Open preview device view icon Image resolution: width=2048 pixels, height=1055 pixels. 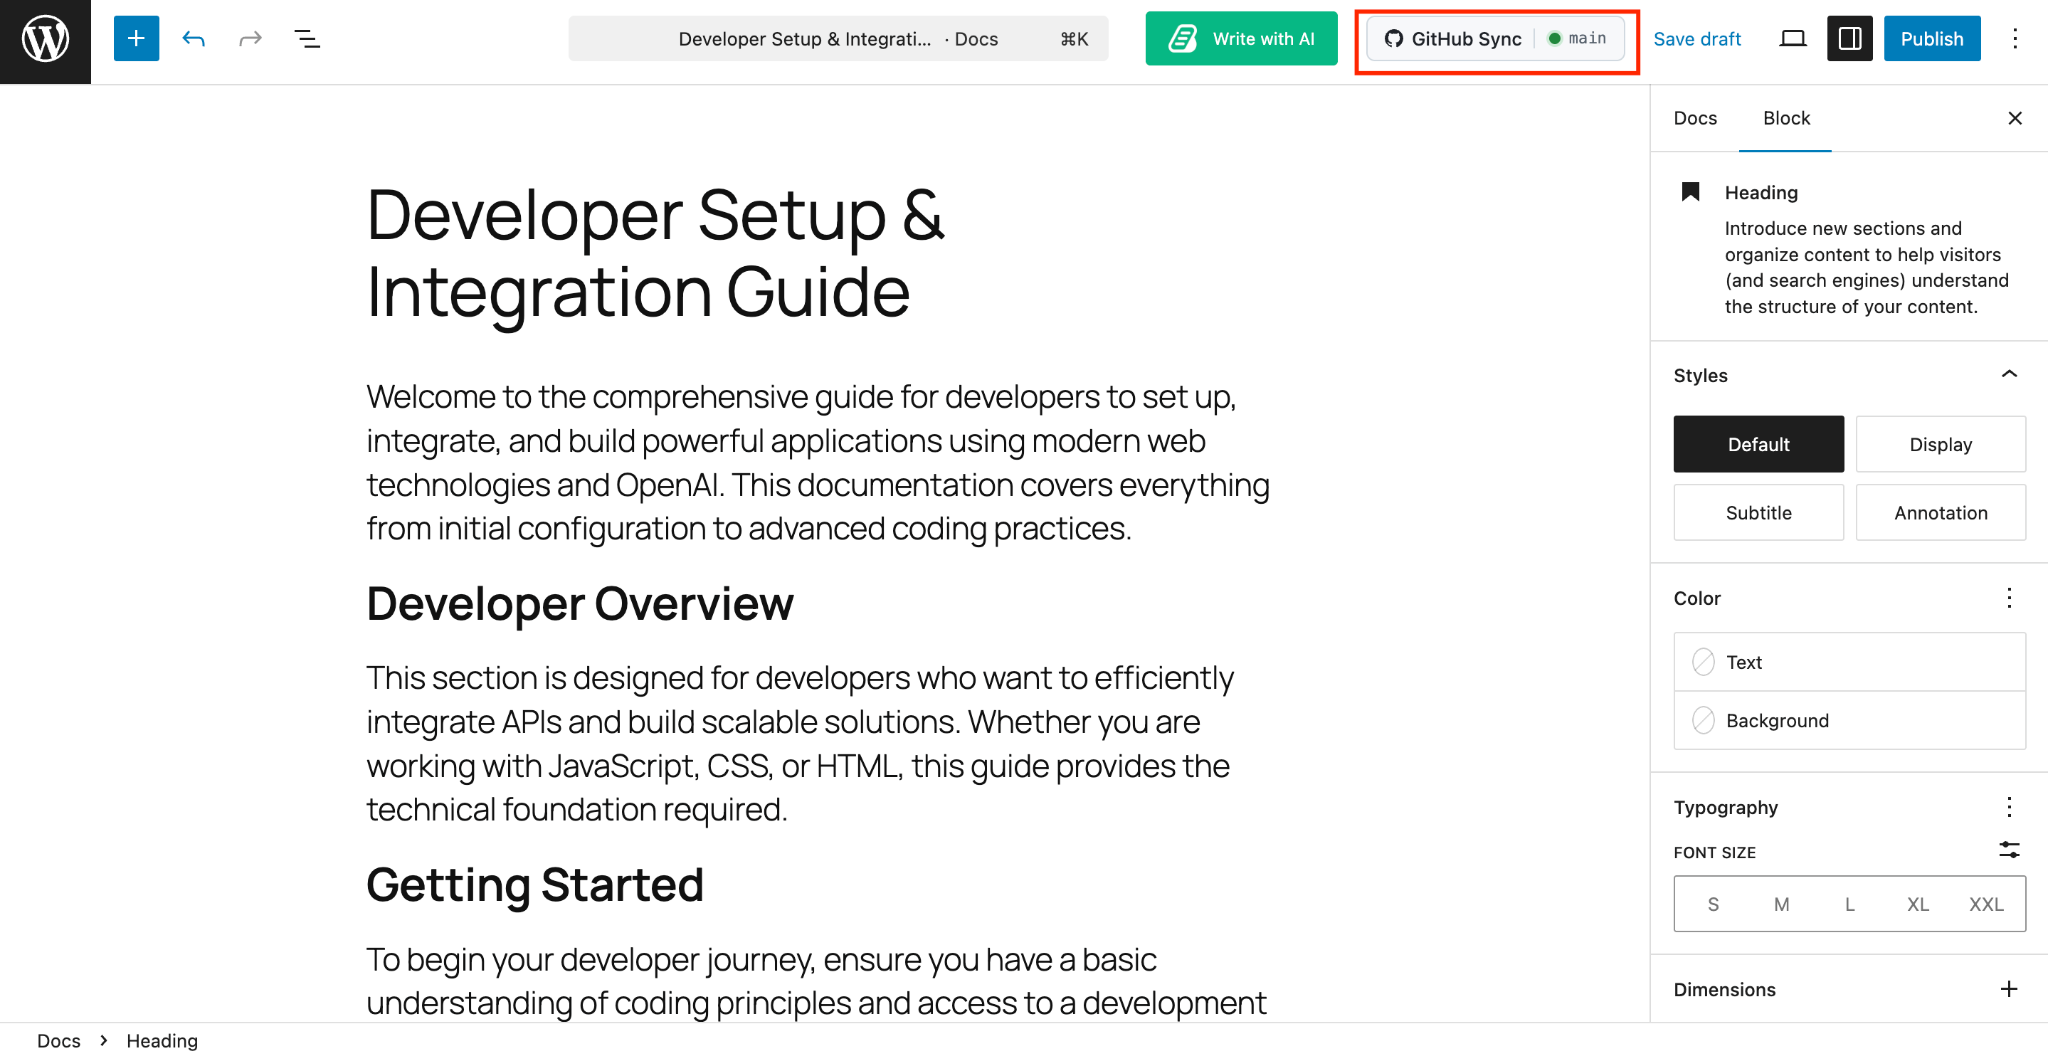tap(1793, 39)
